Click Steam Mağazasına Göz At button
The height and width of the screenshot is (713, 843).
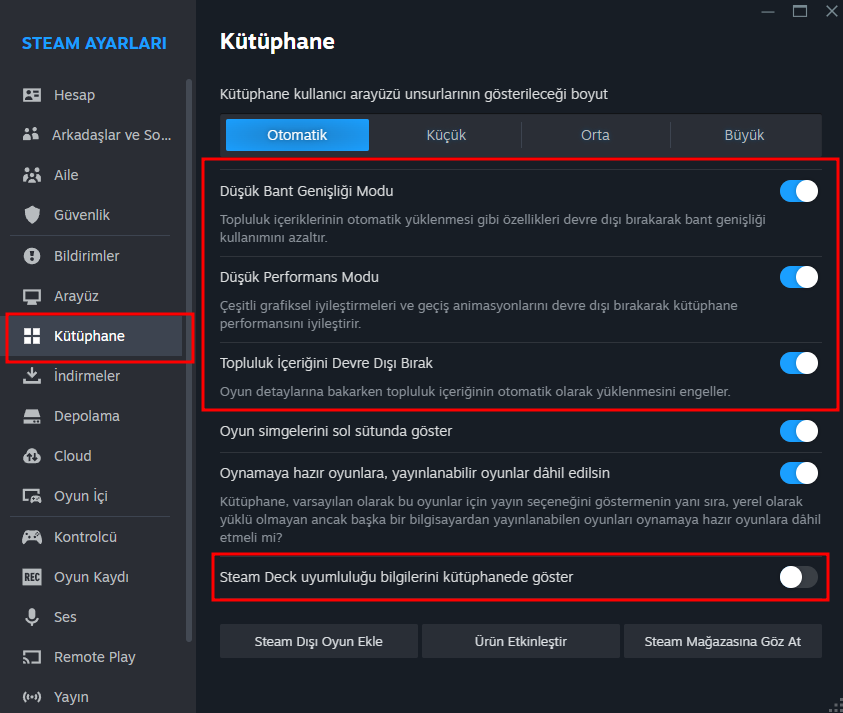[723, 641]
